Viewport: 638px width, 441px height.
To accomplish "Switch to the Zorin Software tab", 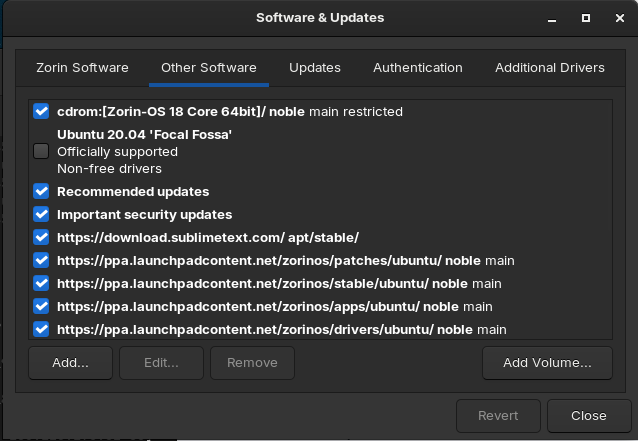I will (82, 68).
